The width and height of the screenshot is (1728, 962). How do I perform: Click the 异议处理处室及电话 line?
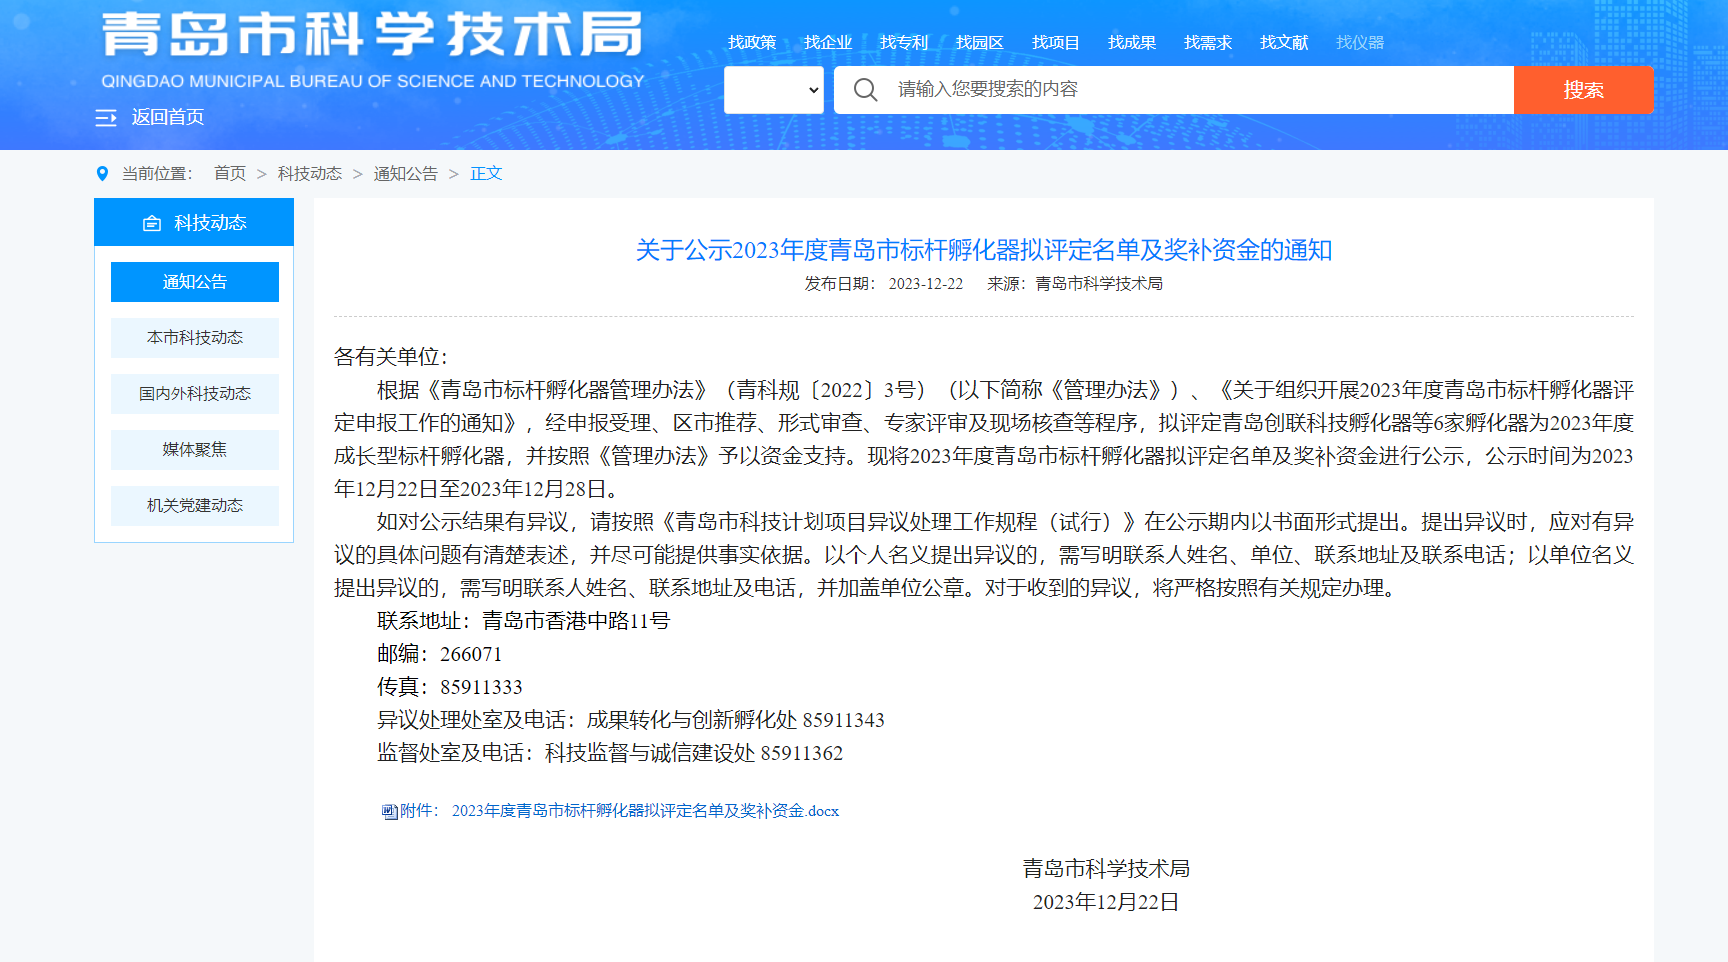pos(631,720)
